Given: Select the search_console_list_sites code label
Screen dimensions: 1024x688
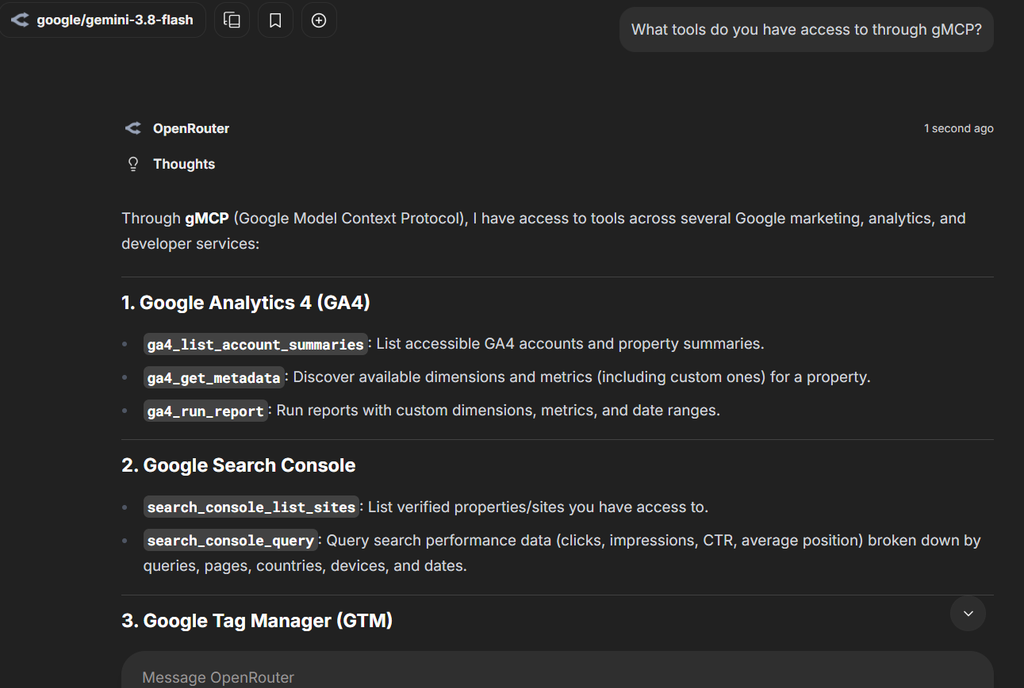Looking at the screenshot, I should pyautogui.click(x=251, y=507).
